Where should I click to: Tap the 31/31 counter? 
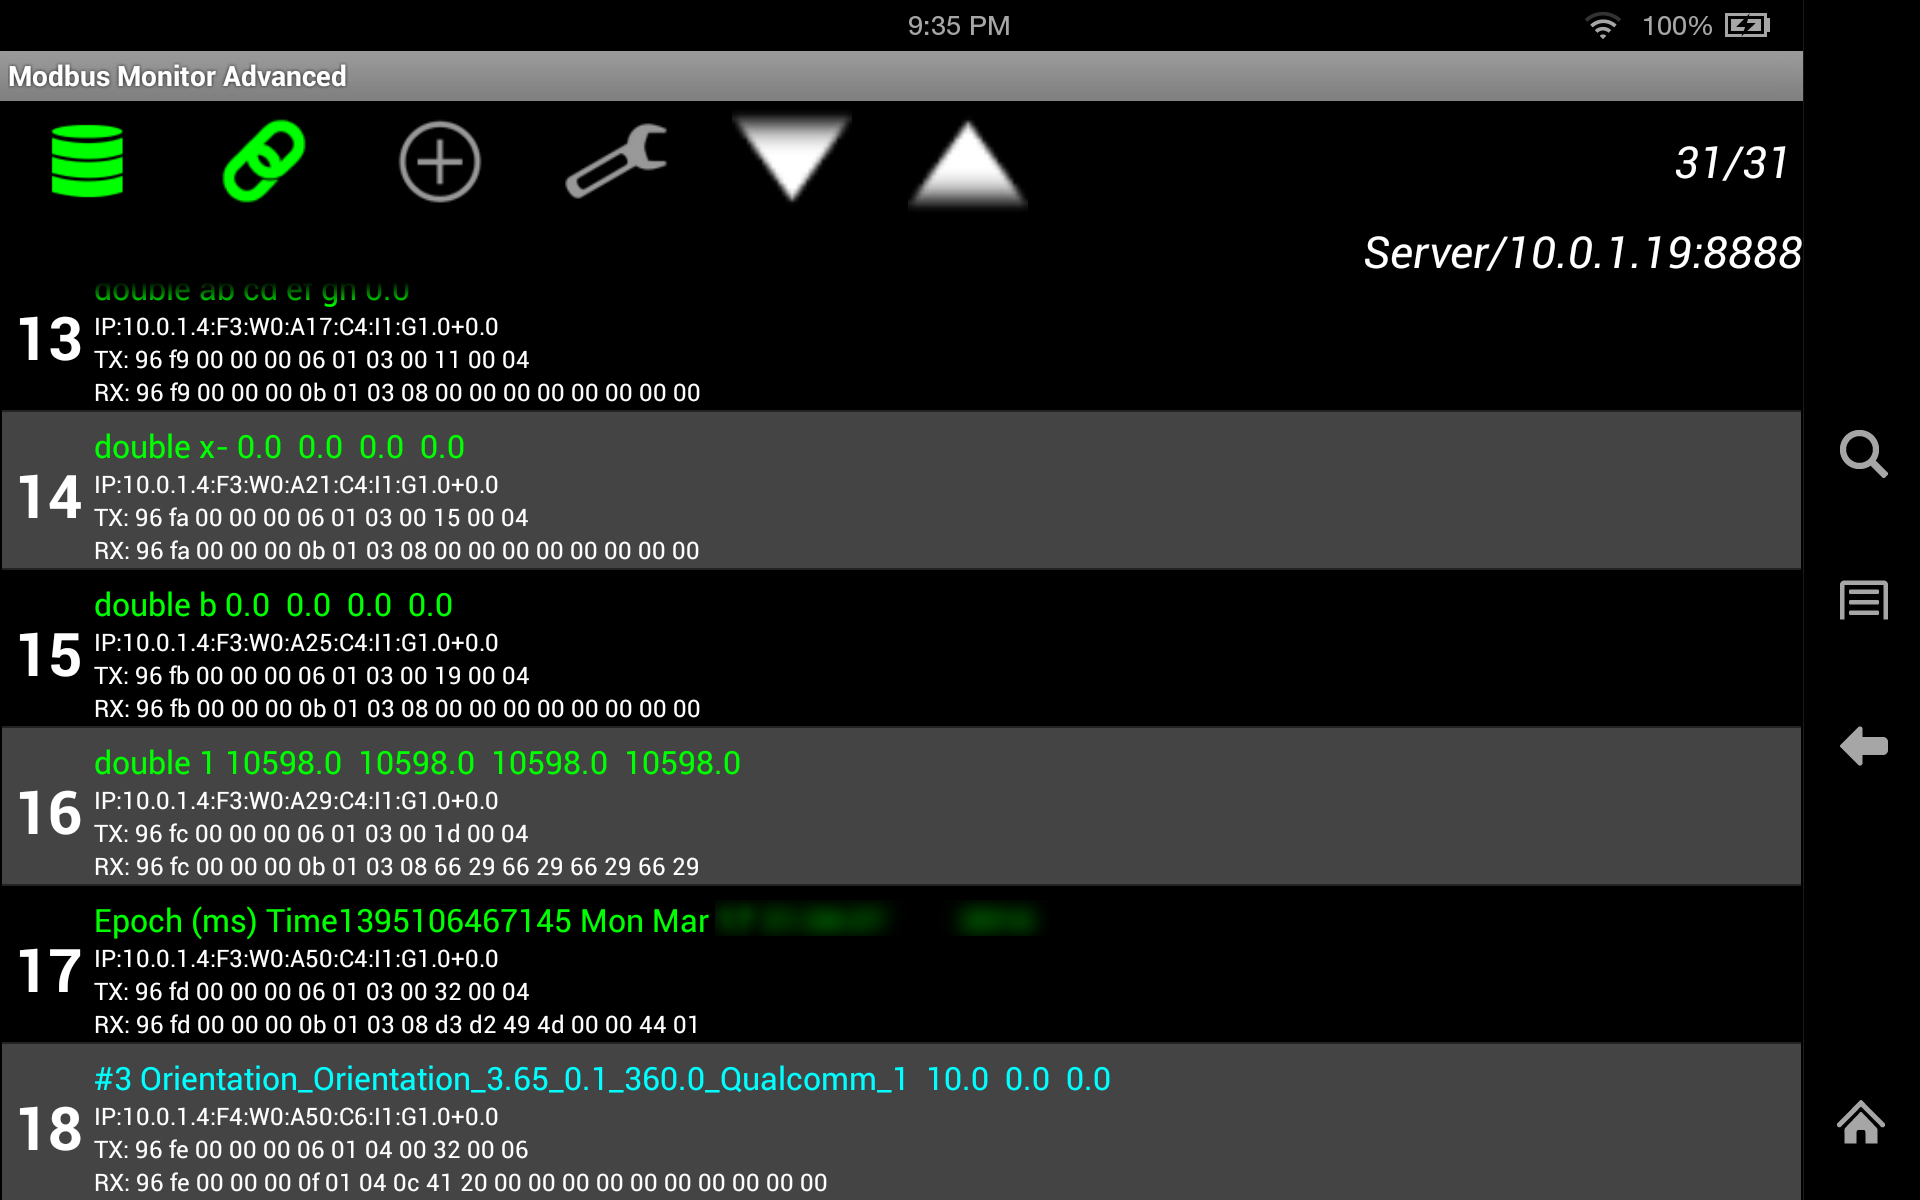(x=1731, y=163)
